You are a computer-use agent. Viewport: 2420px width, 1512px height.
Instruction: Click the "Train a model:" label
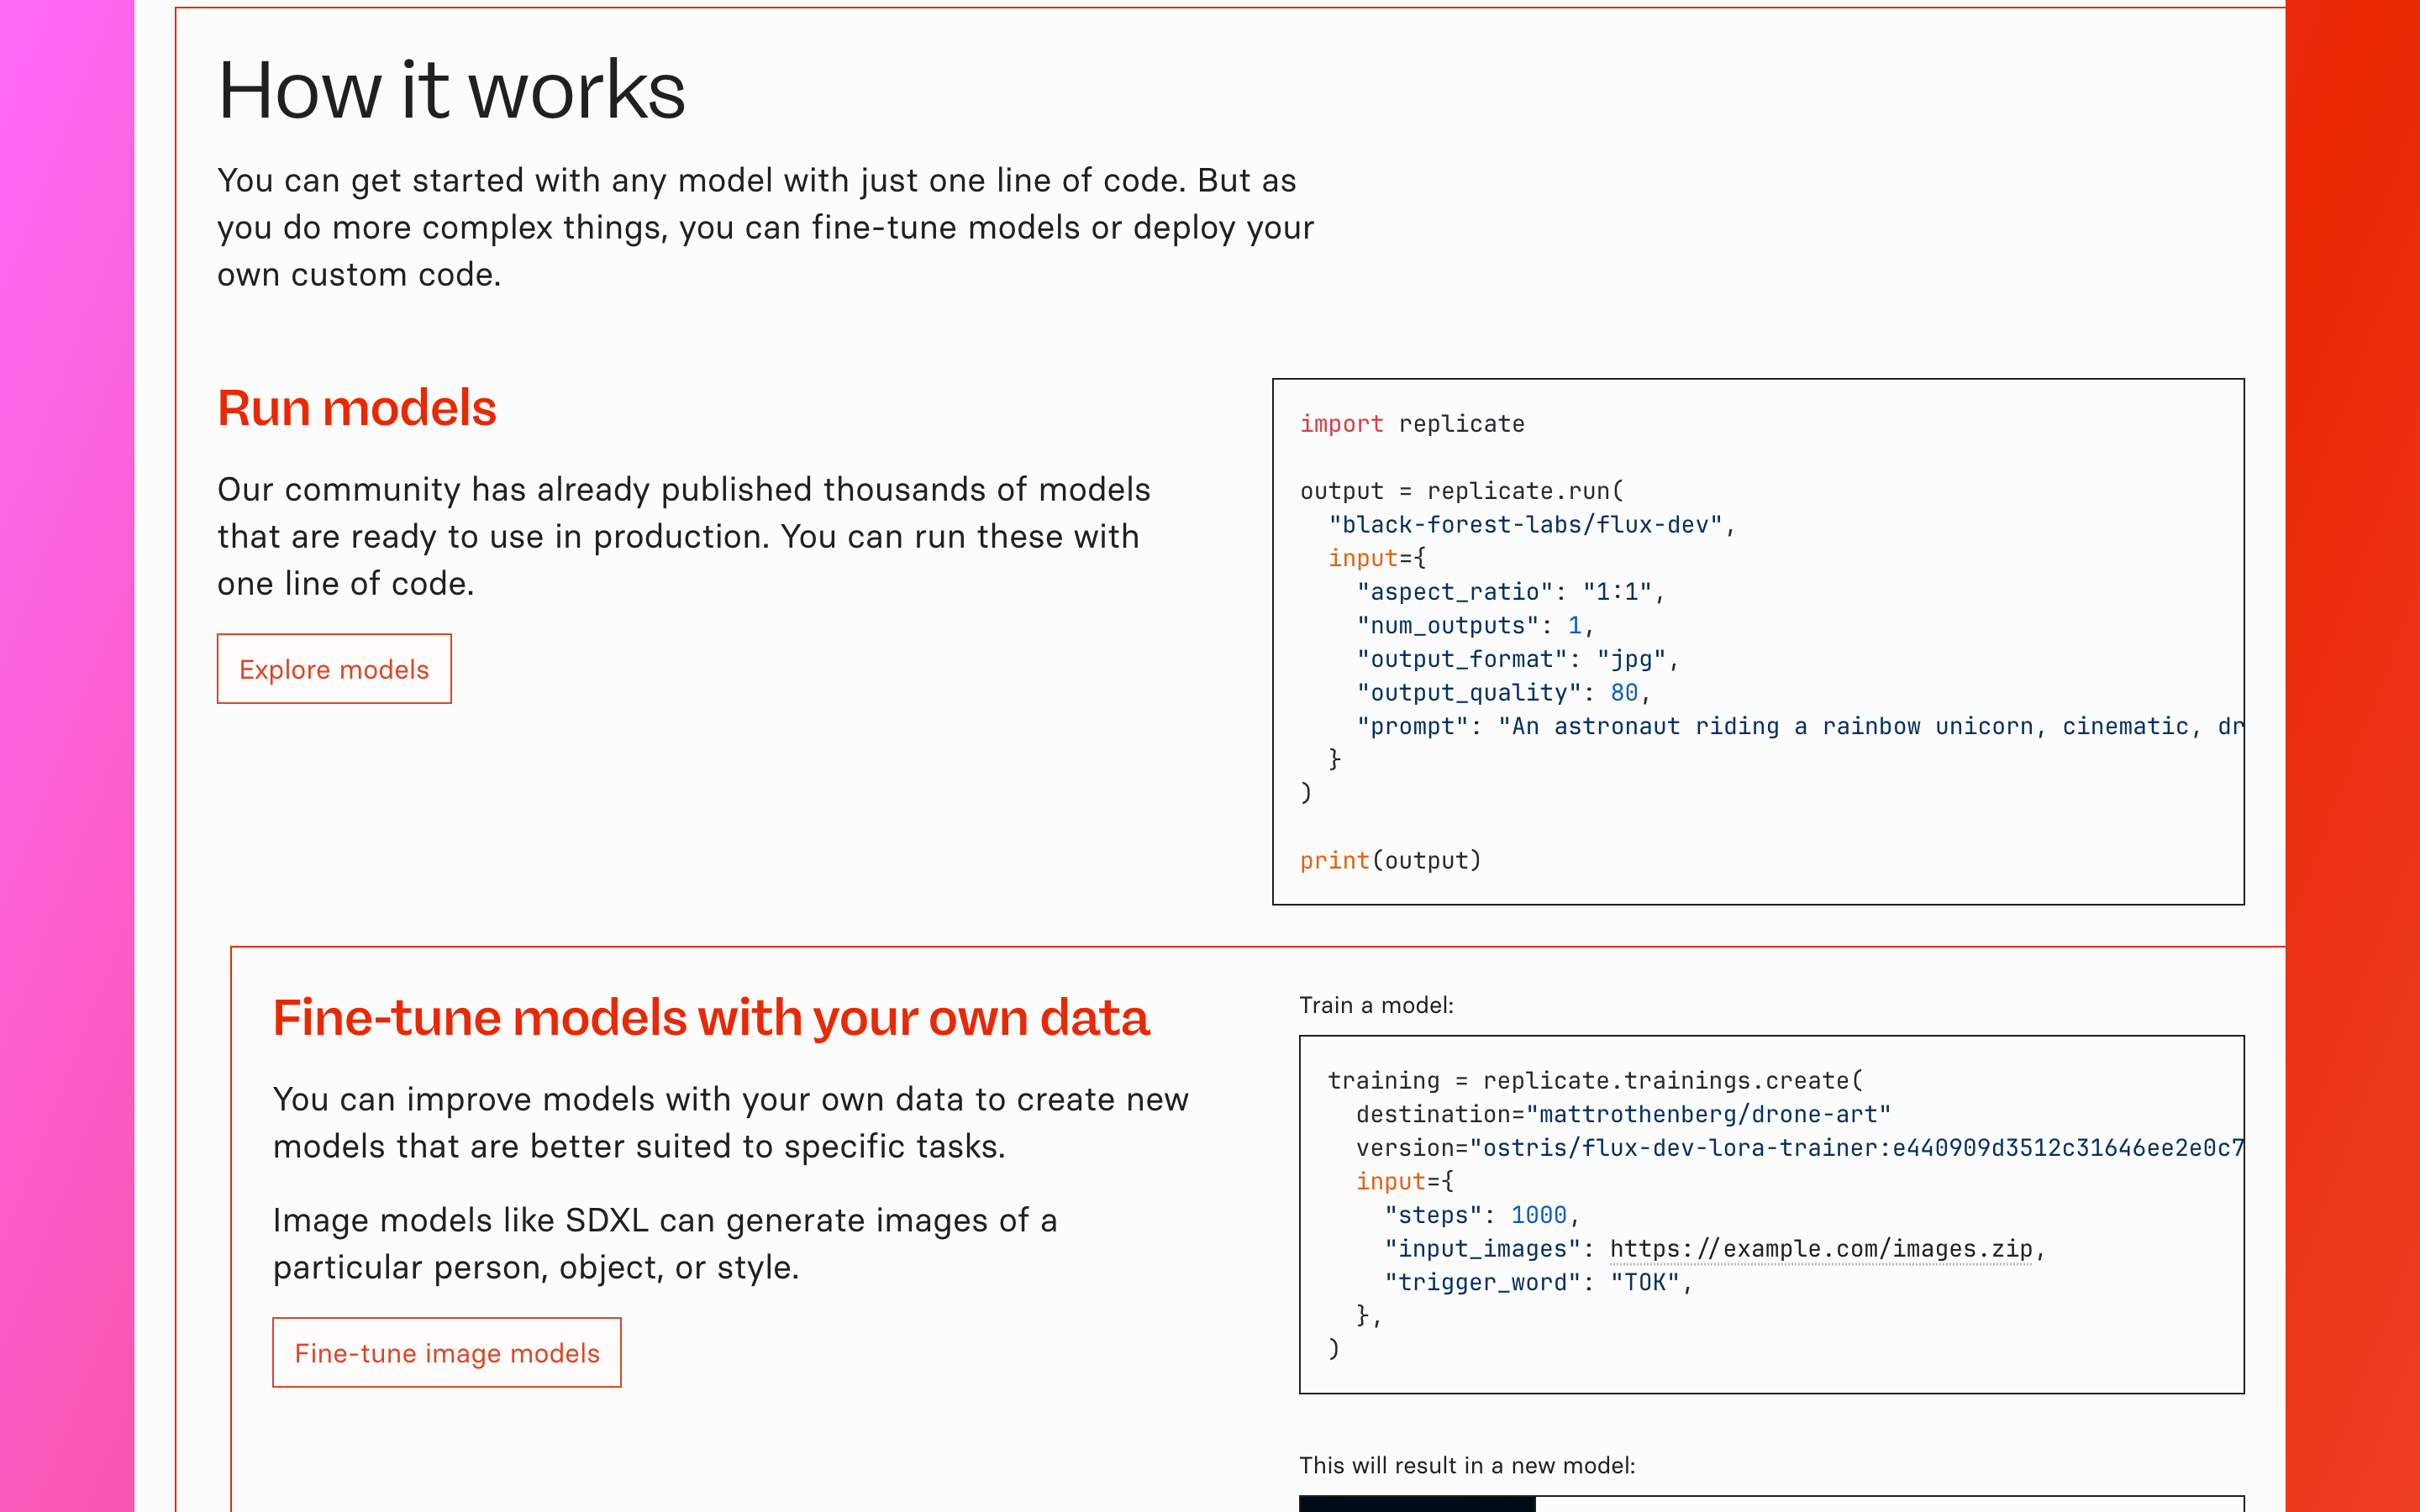[x=1376, y=1005]
